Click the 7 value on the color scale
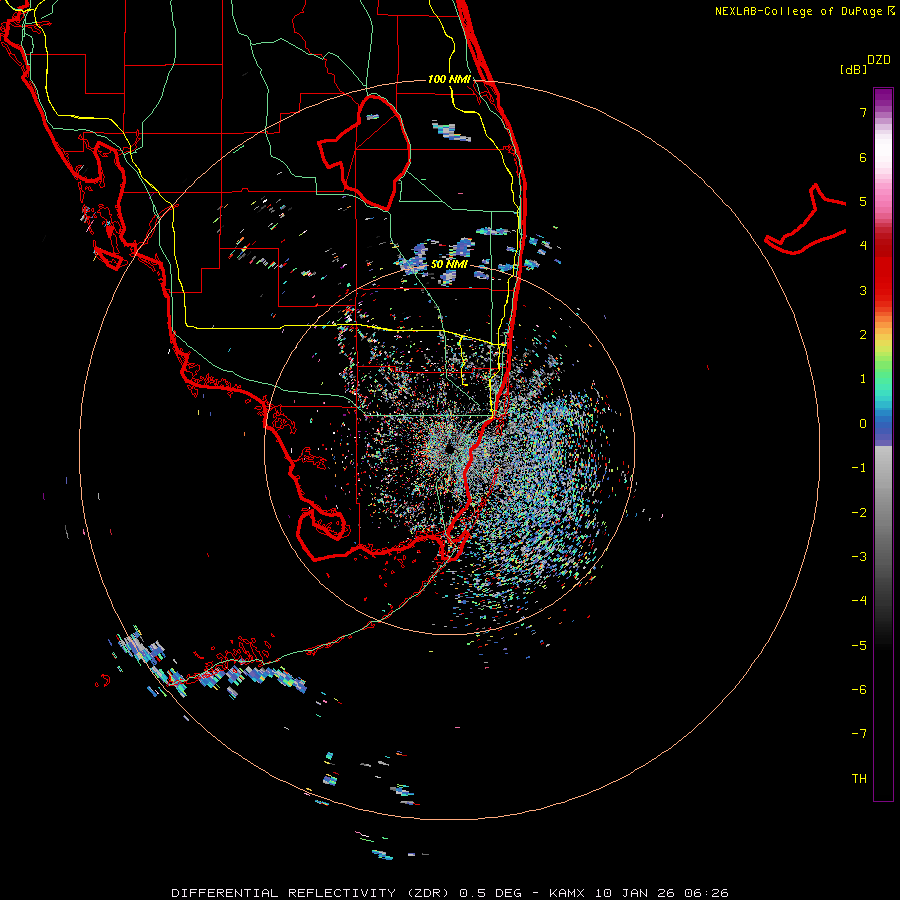 point(863,112)
